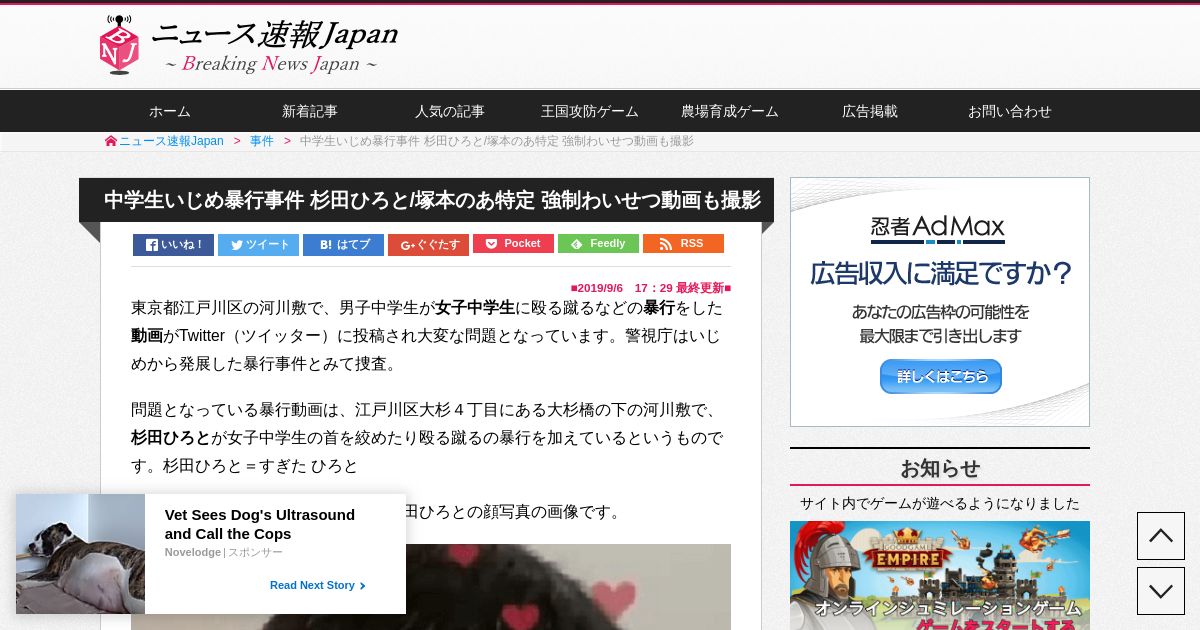The image size is (1200, 630).
Task: Click the scroll-to-bottom arrow button
Action: pyautogui.click(x=1161, y=591)
